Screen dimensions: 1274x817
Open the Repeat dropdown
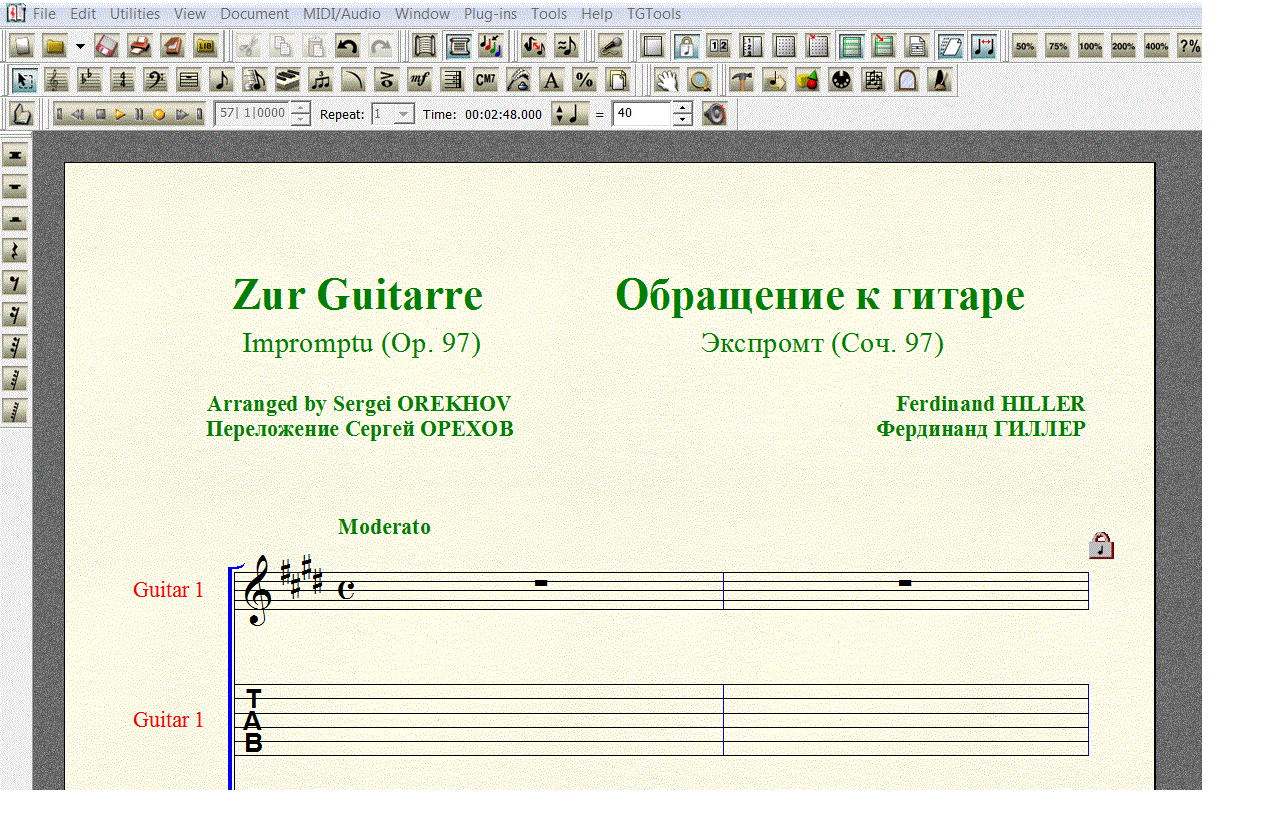click(403, 114)
